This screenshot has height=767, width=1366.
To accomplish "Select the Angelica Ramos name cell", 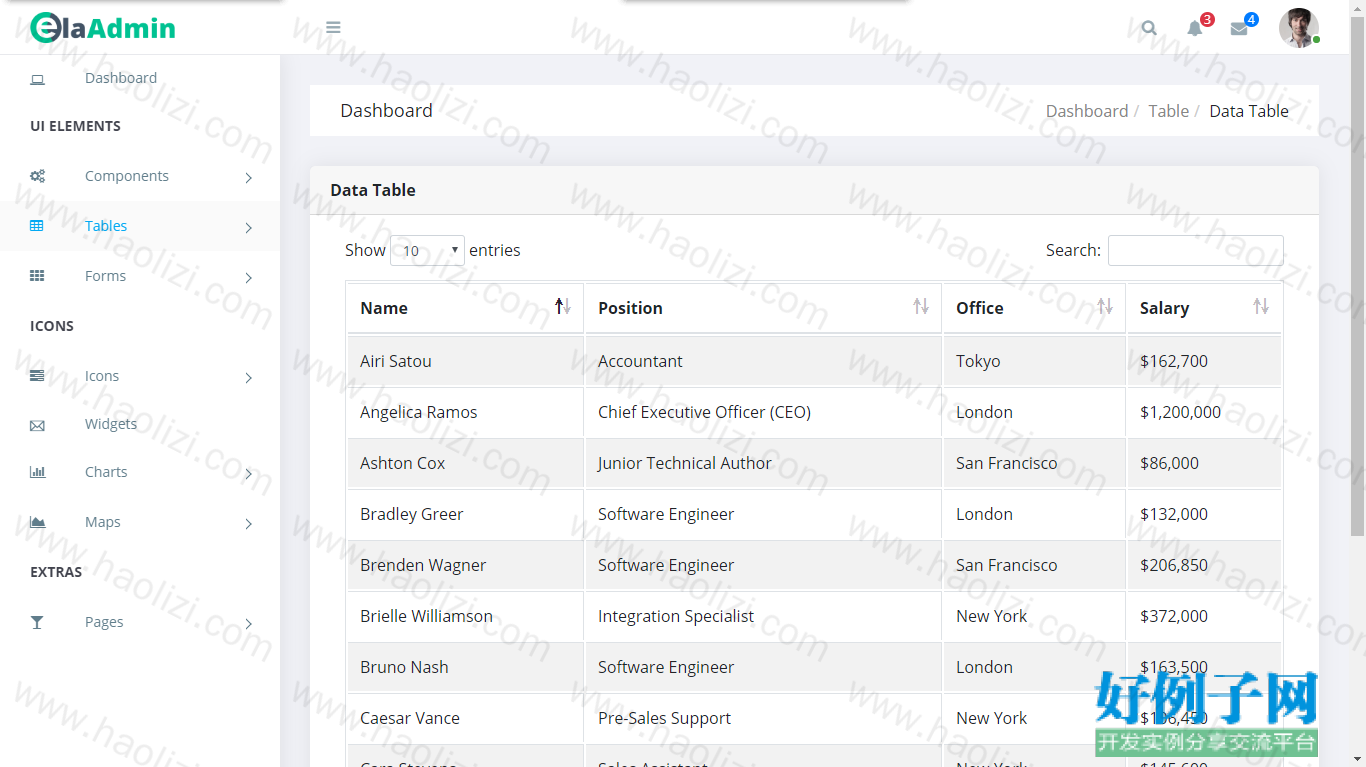I will point(466,412).
